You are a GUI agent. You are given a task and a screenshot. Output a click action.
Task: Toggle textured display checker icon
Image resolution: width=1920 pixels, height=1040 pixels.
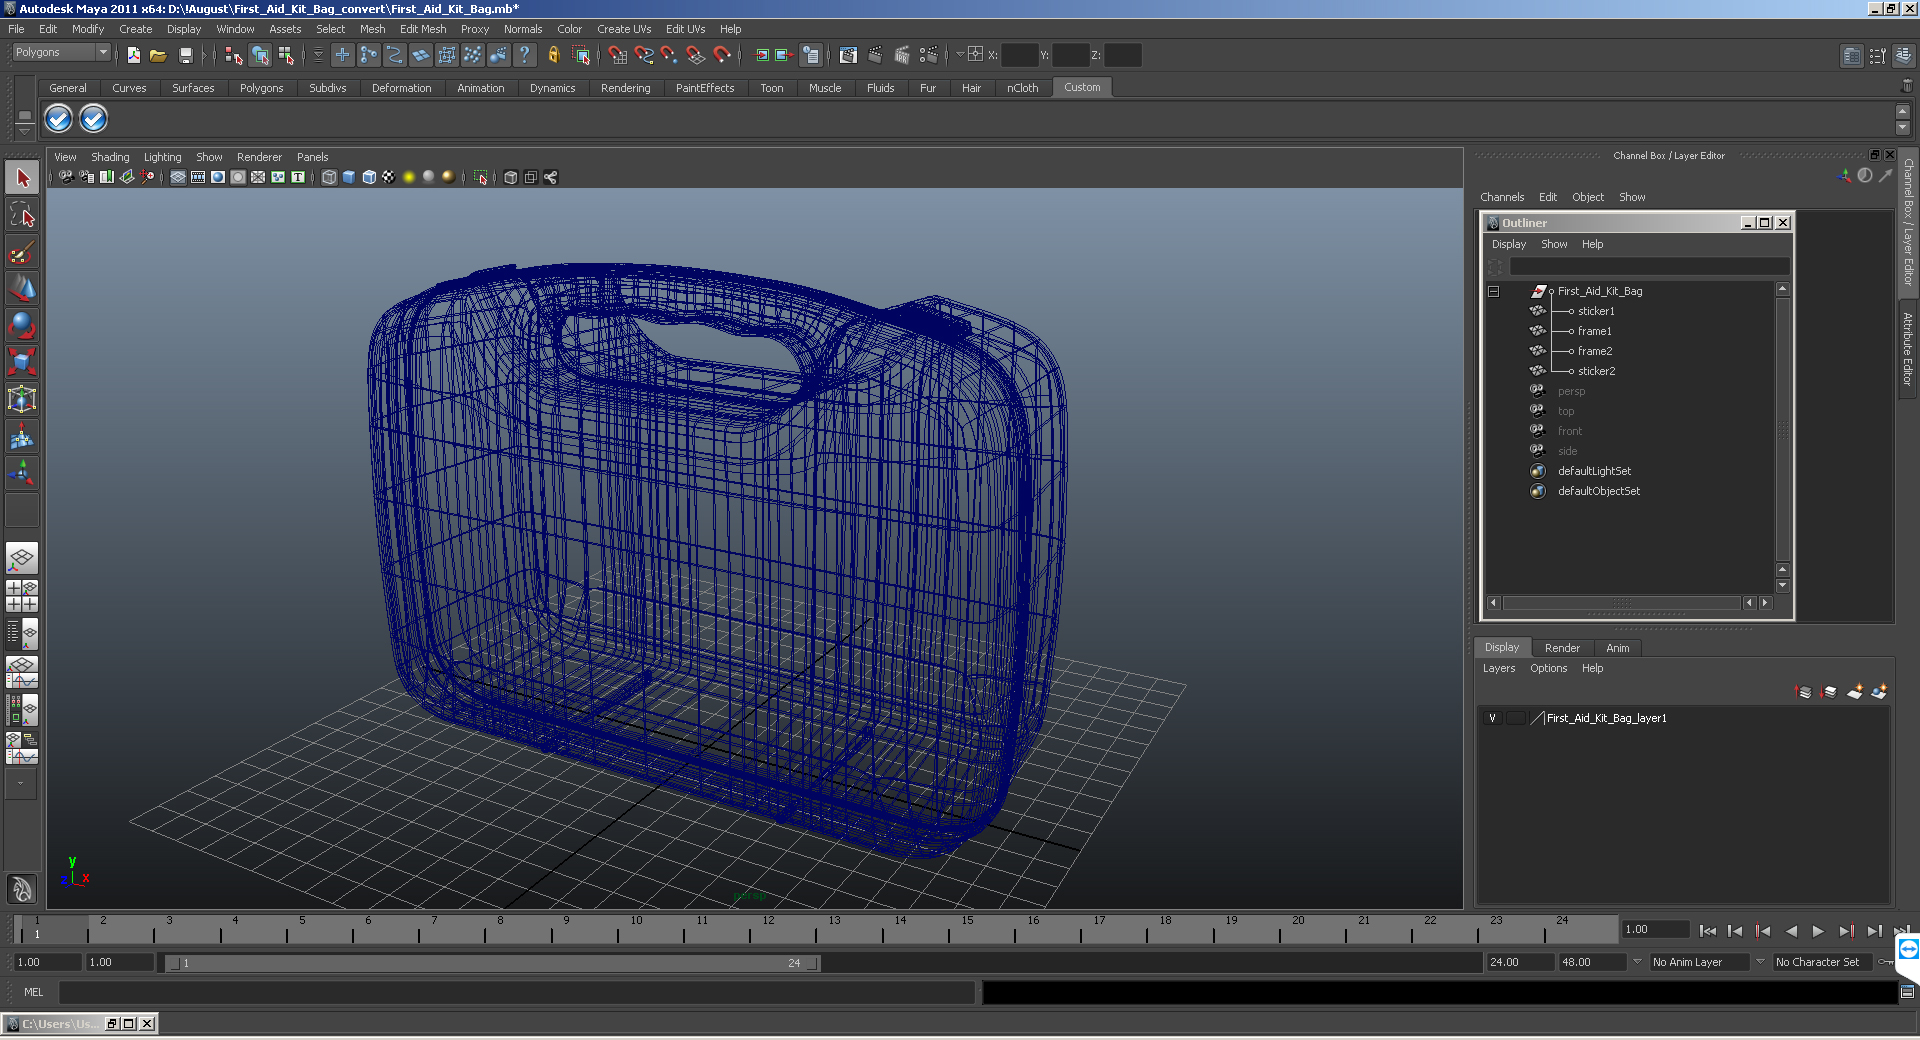coord(389,177)
